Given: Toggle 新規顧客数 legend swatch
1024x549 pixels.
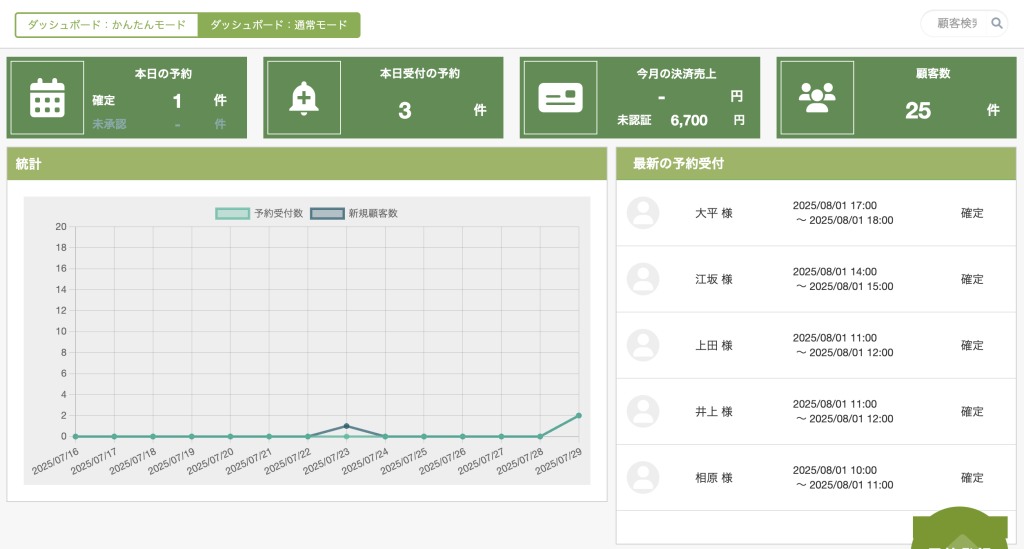Looking at the screenshot, I should click(x=327, y=213).
